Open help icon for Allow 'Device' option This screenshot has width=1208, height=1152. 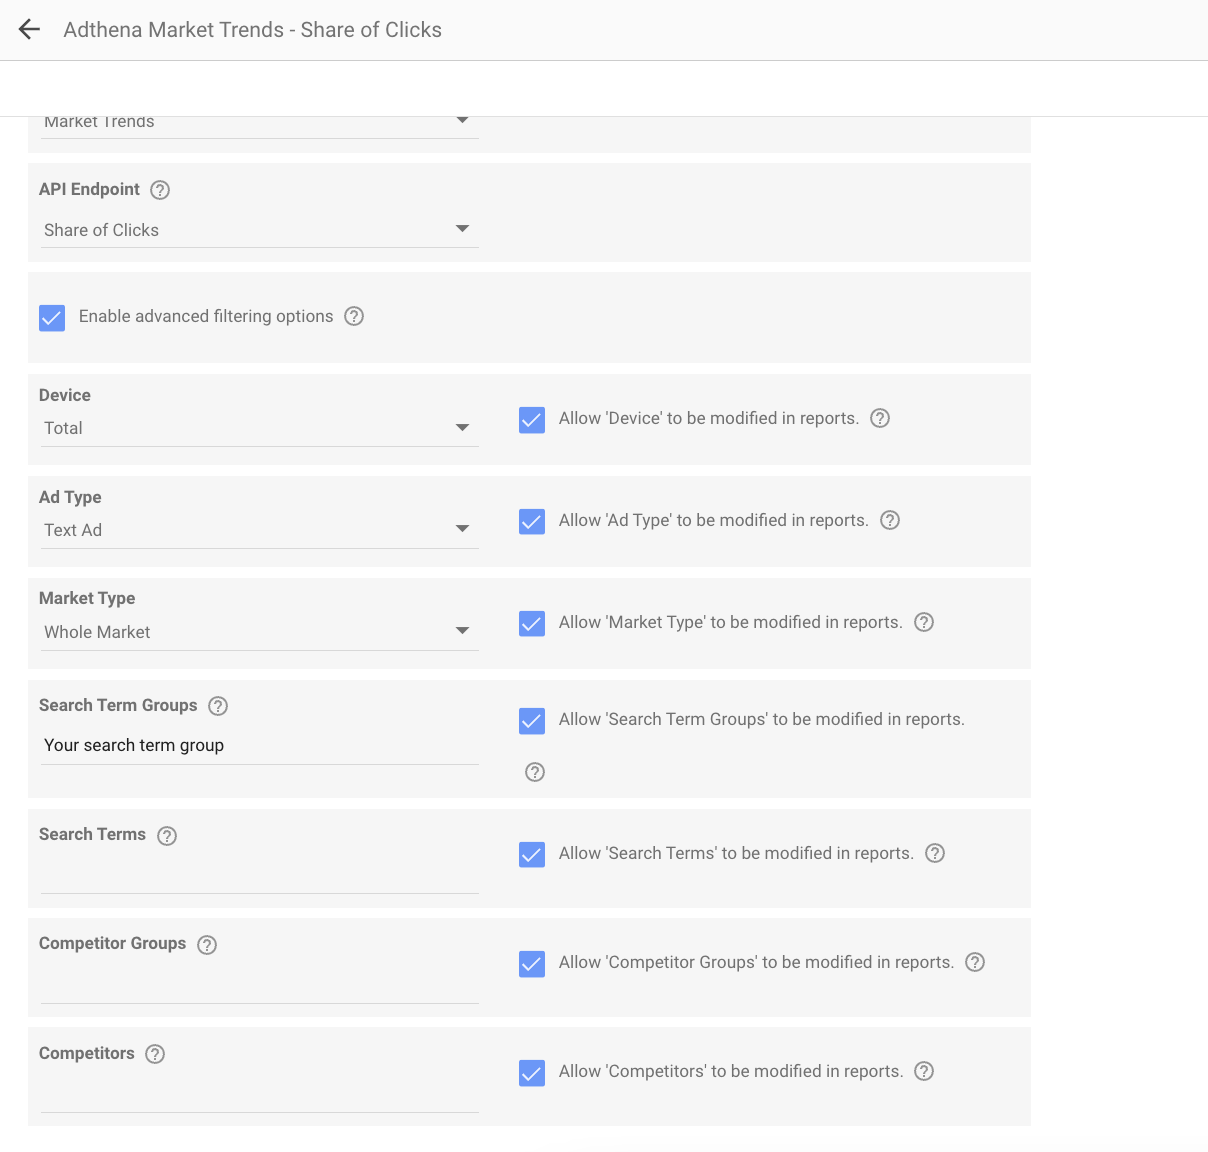click(880, 418)
